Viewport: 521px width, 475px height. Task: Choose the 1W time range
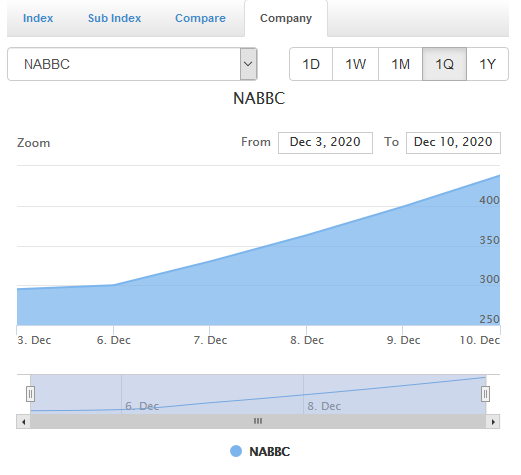[355, 64]
